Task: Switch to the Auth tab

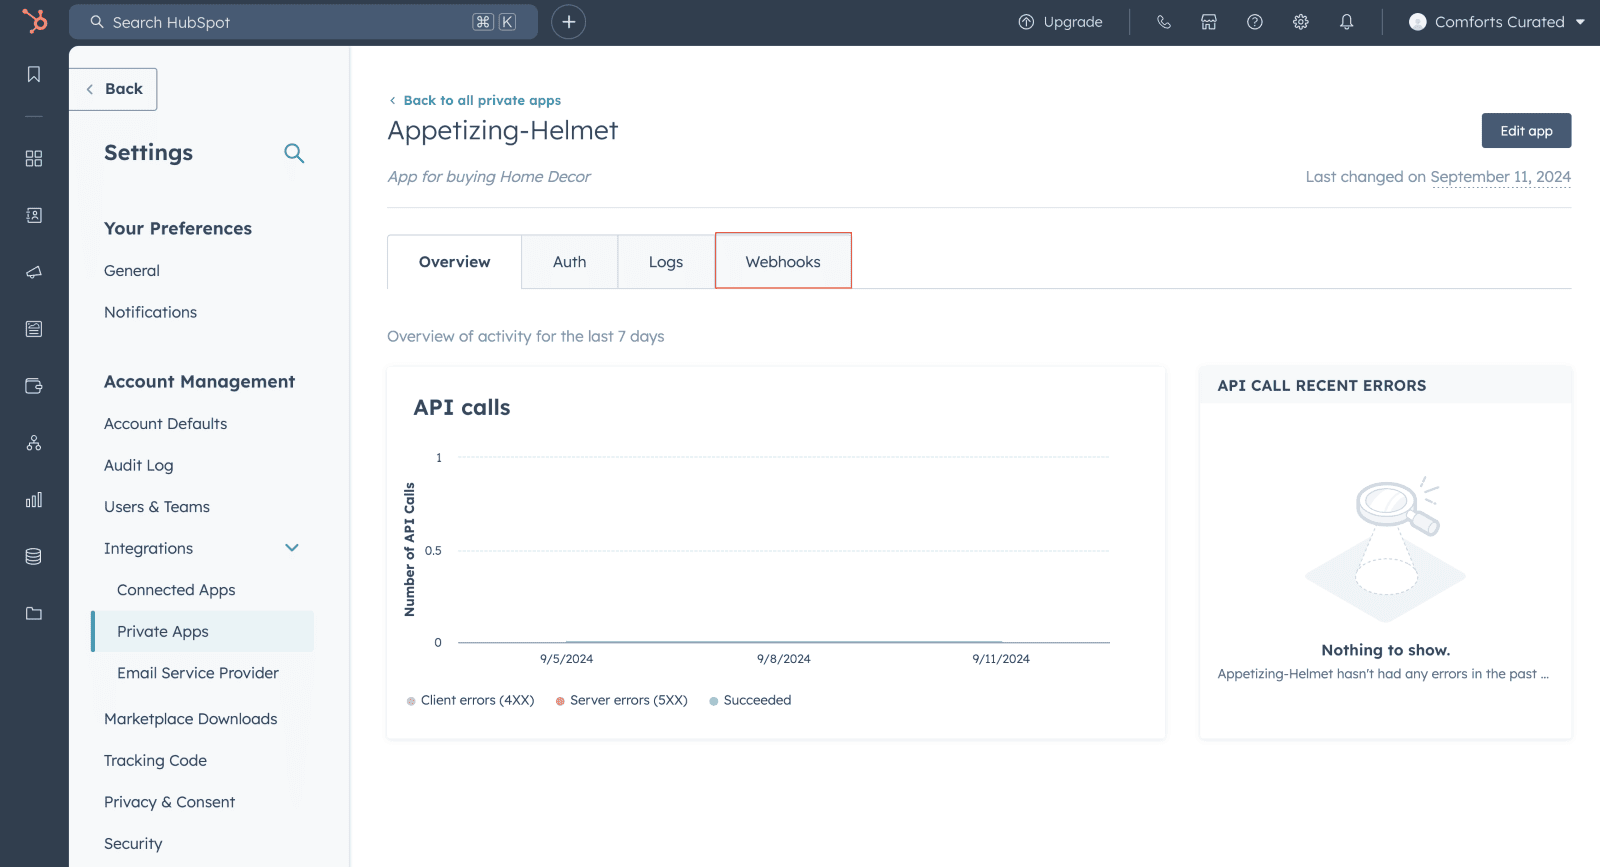Action: click(570, 262)
